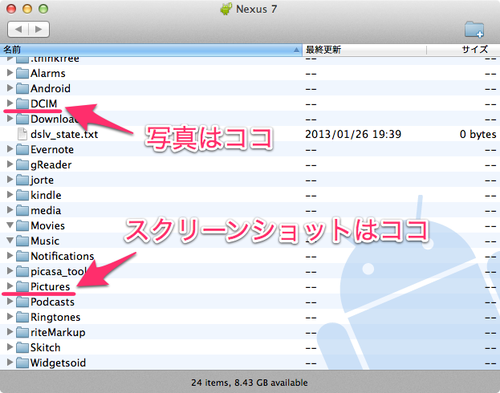Select the DCIM folder icon

22,104
